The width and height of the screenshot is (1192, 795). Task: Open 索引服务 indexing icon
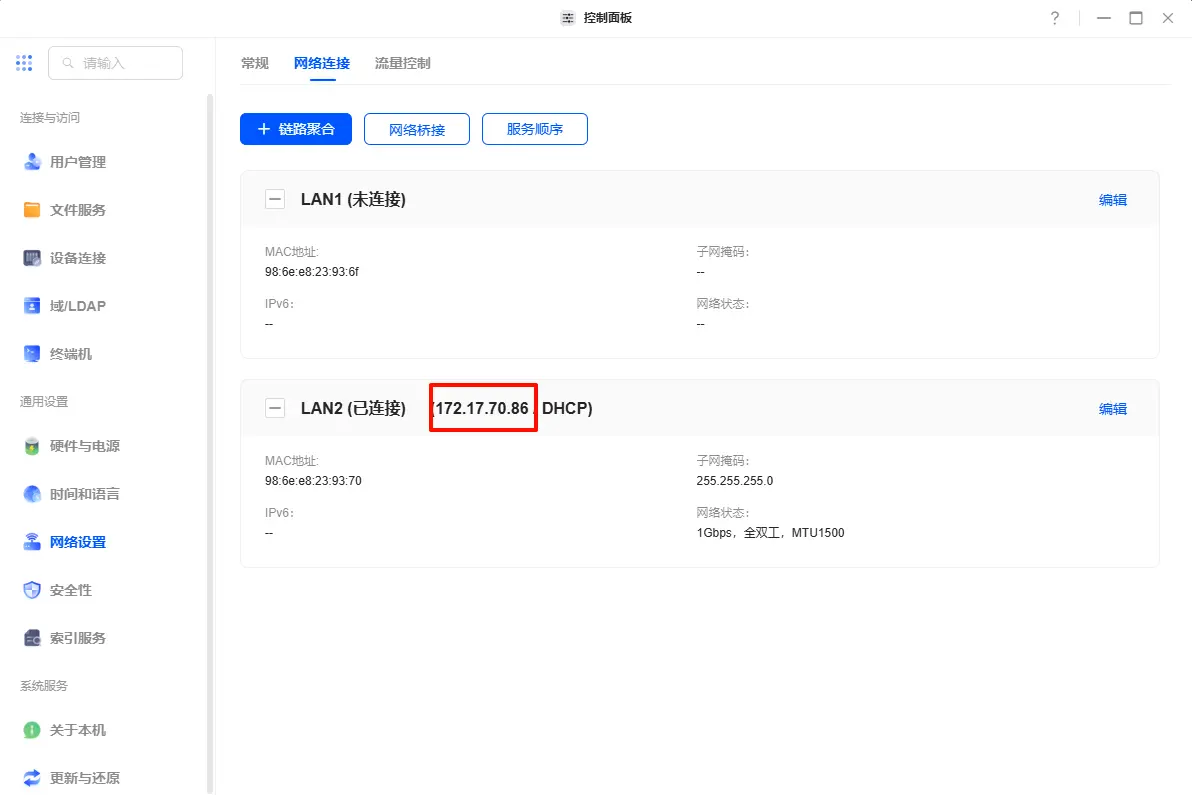32,638
